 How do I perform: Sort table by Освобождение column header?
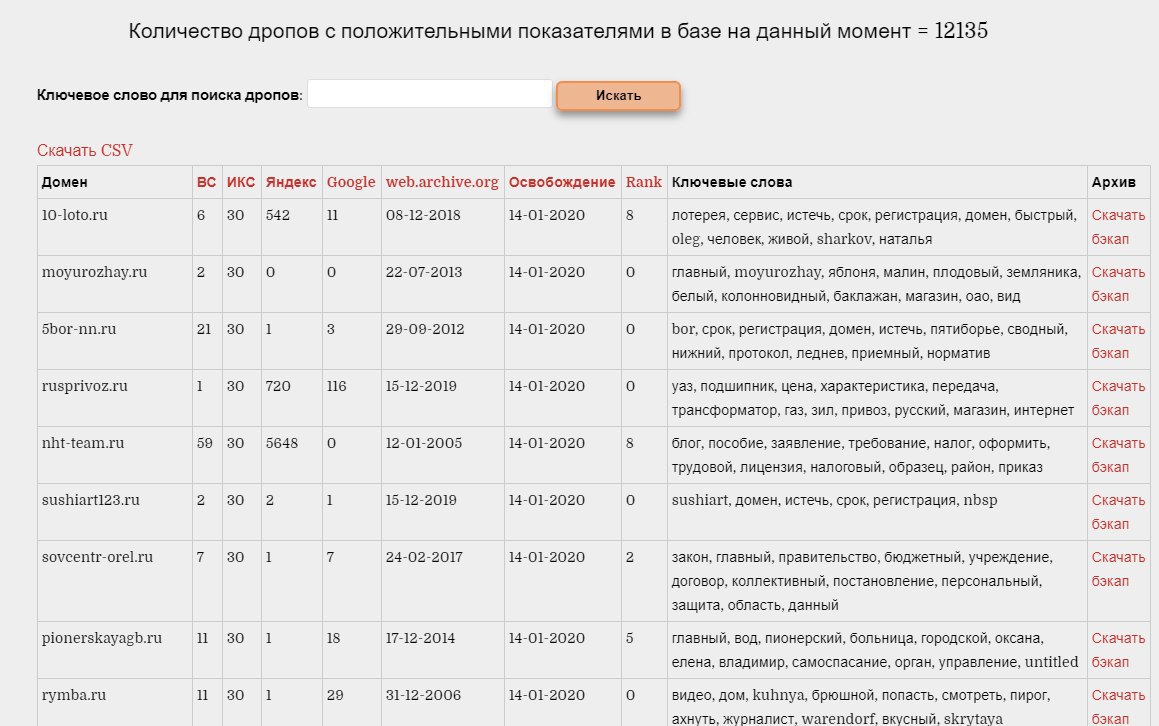pos(562,182)
